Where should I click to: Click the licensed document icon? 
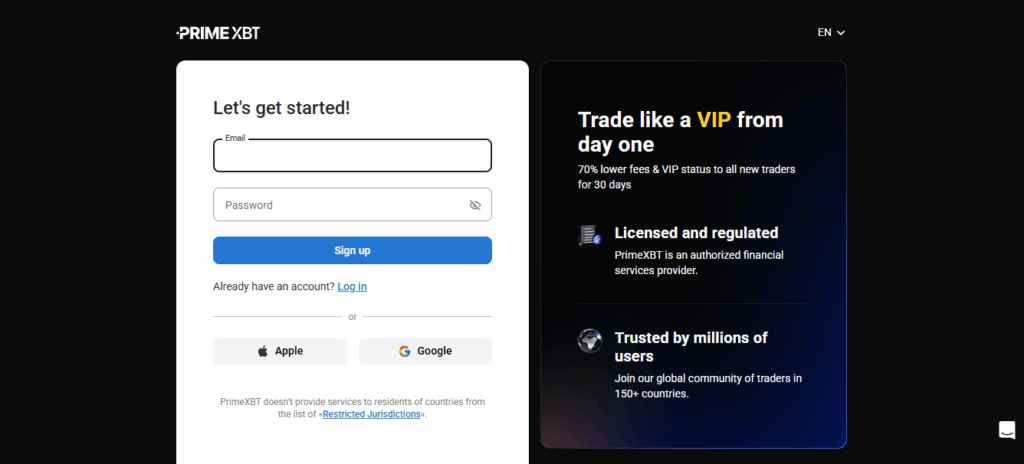589,235
